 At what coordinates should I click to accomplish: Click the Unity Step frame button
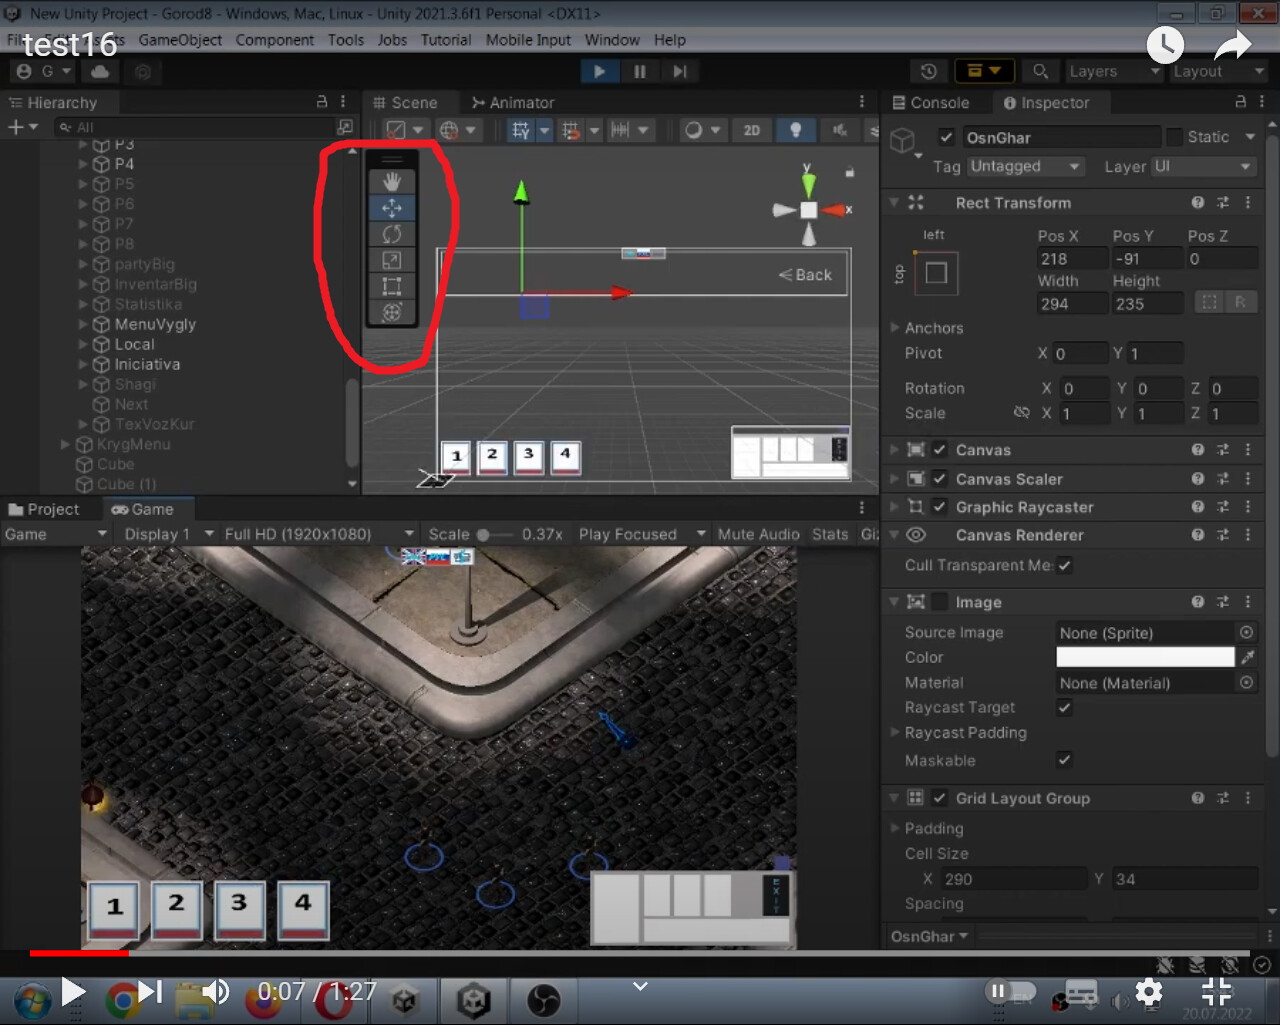click(x=680, y=71)
